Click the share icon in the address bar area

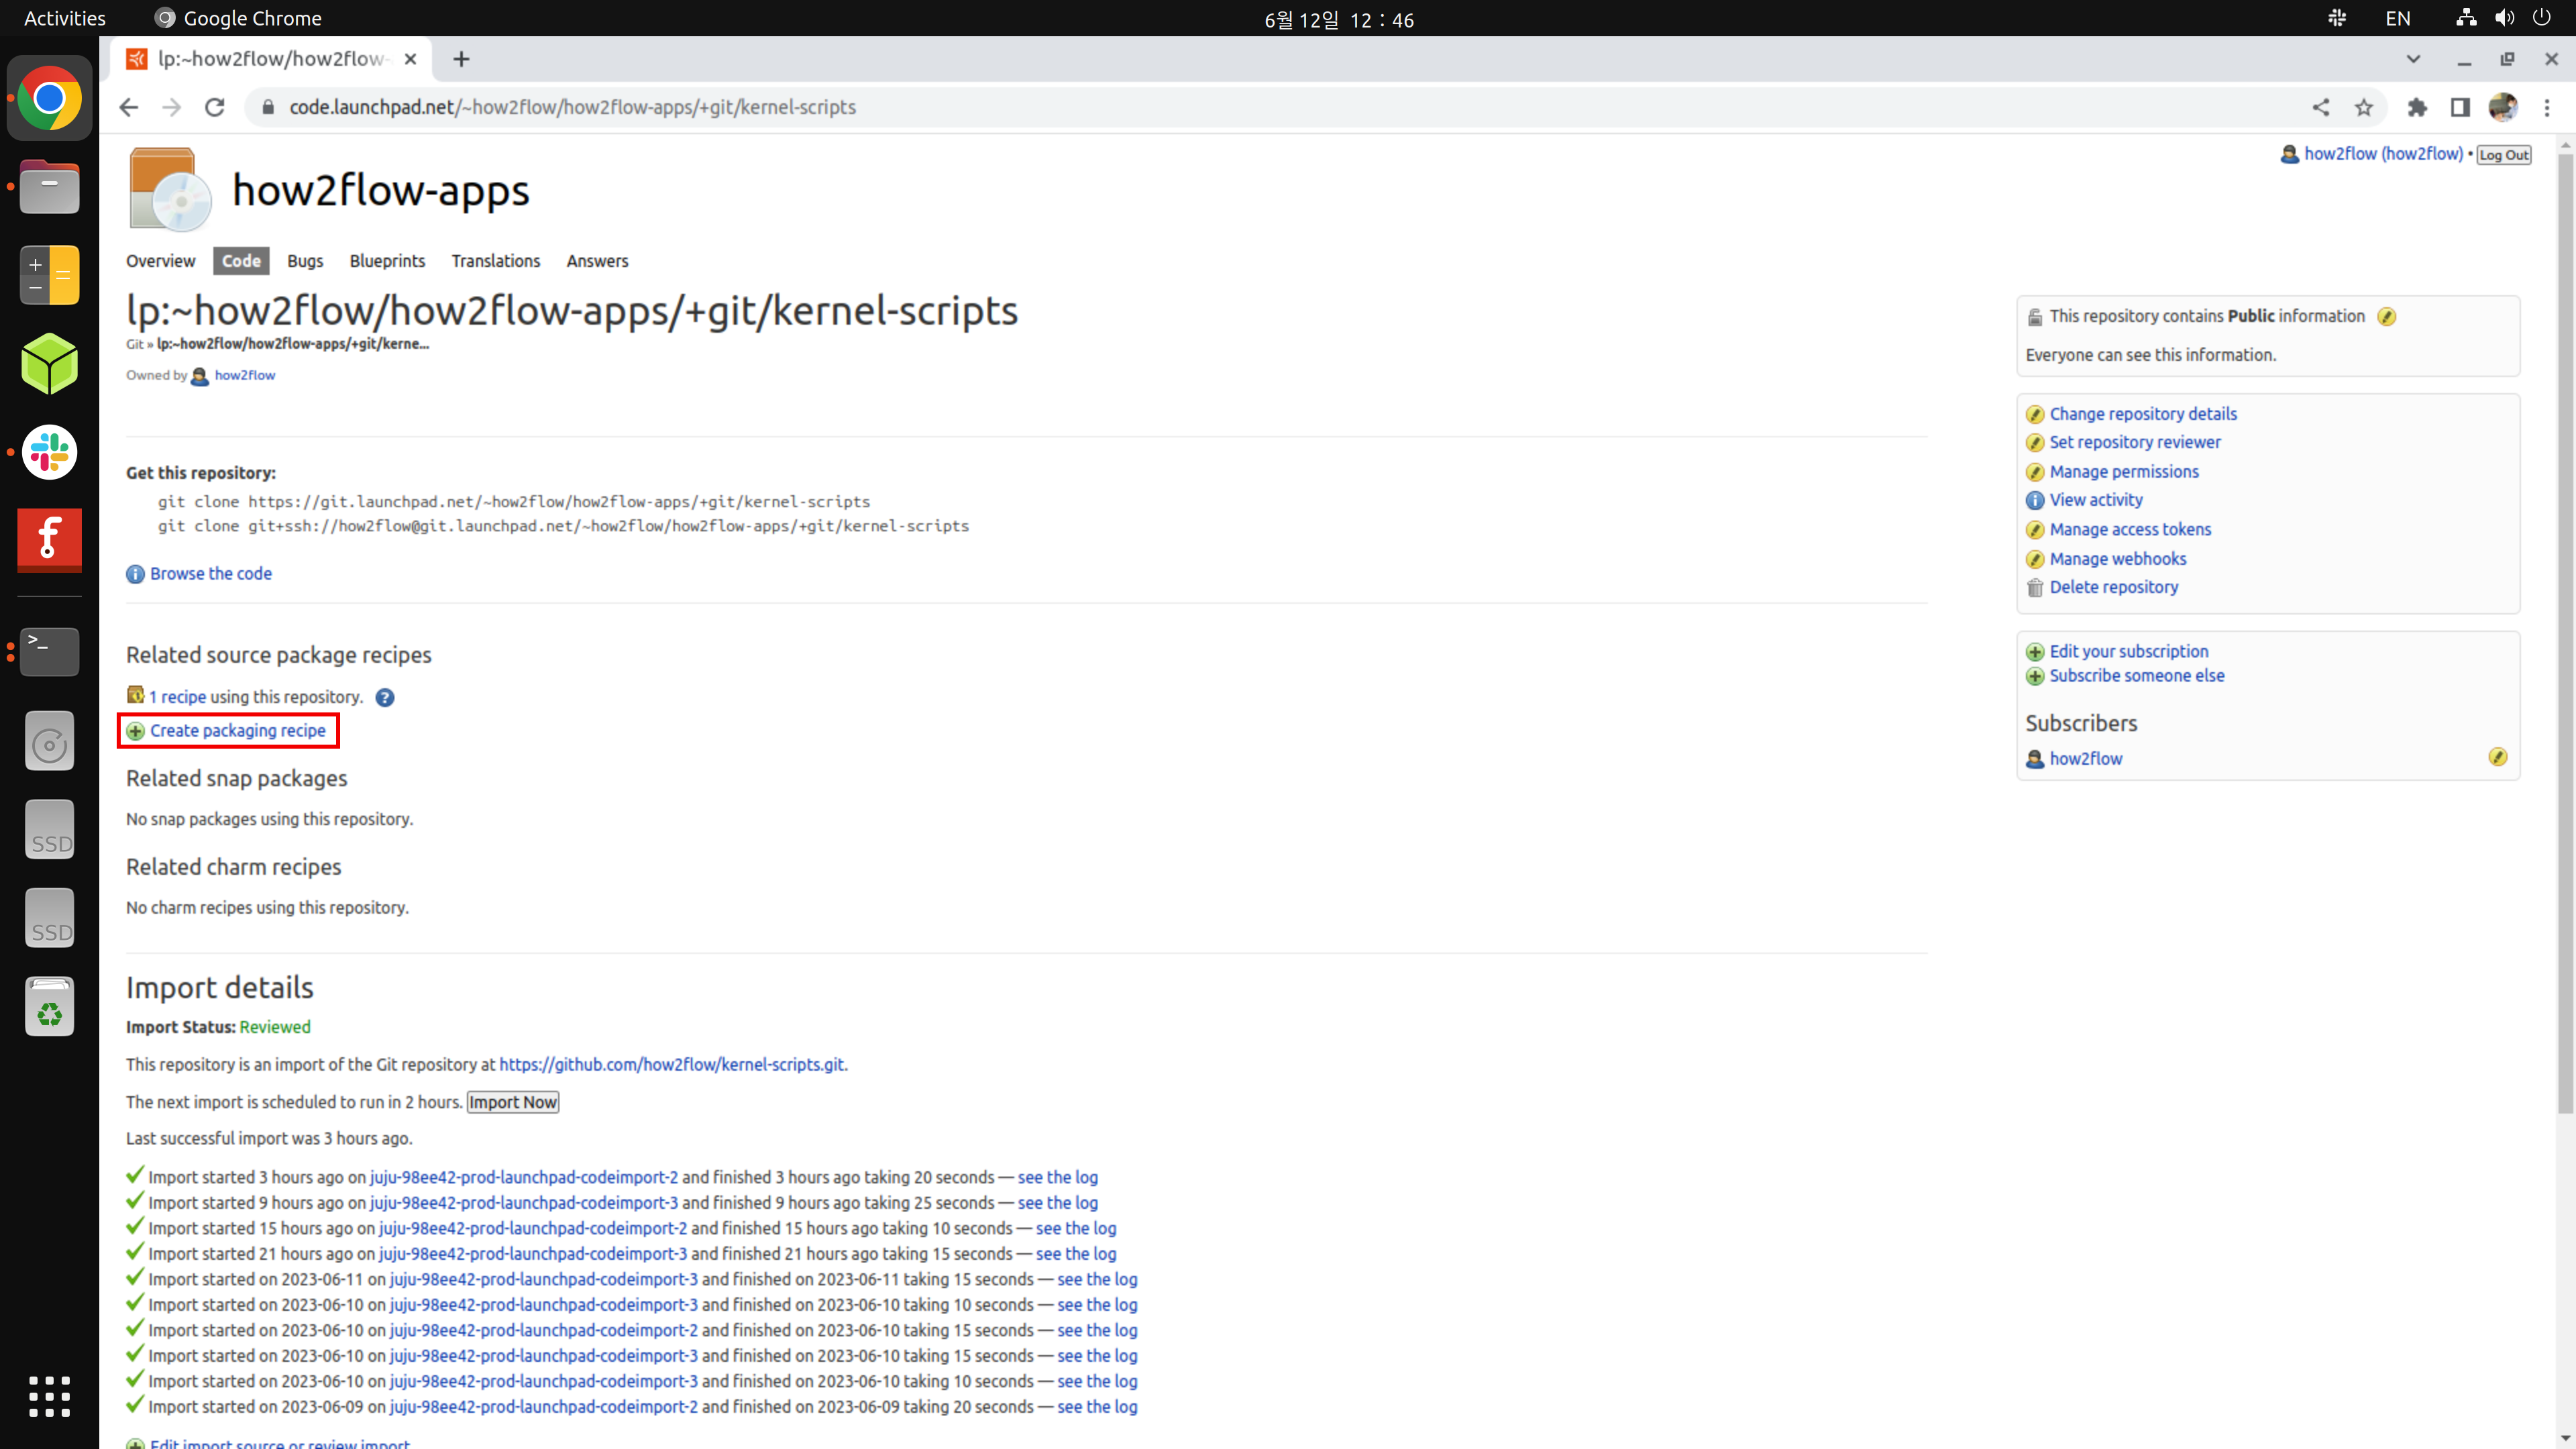click(x=2322, y=107)
